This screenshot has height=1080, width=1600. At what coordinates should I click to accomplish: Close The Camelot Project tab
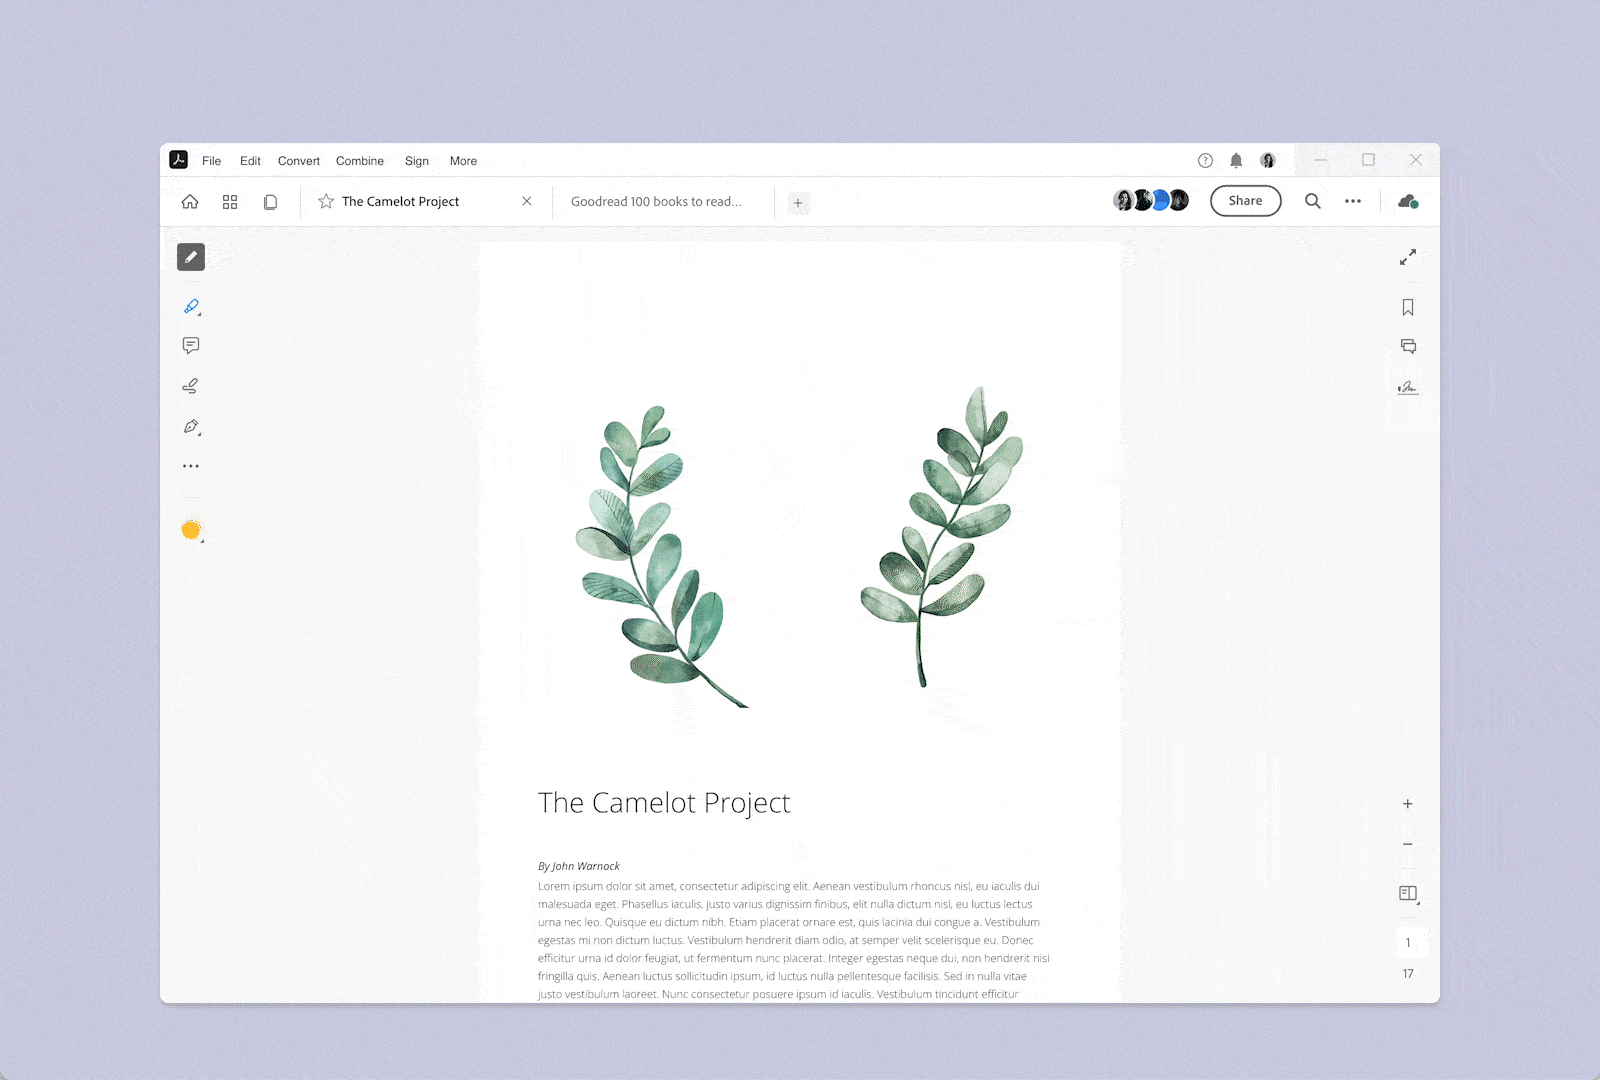click(x=527, y=201)
